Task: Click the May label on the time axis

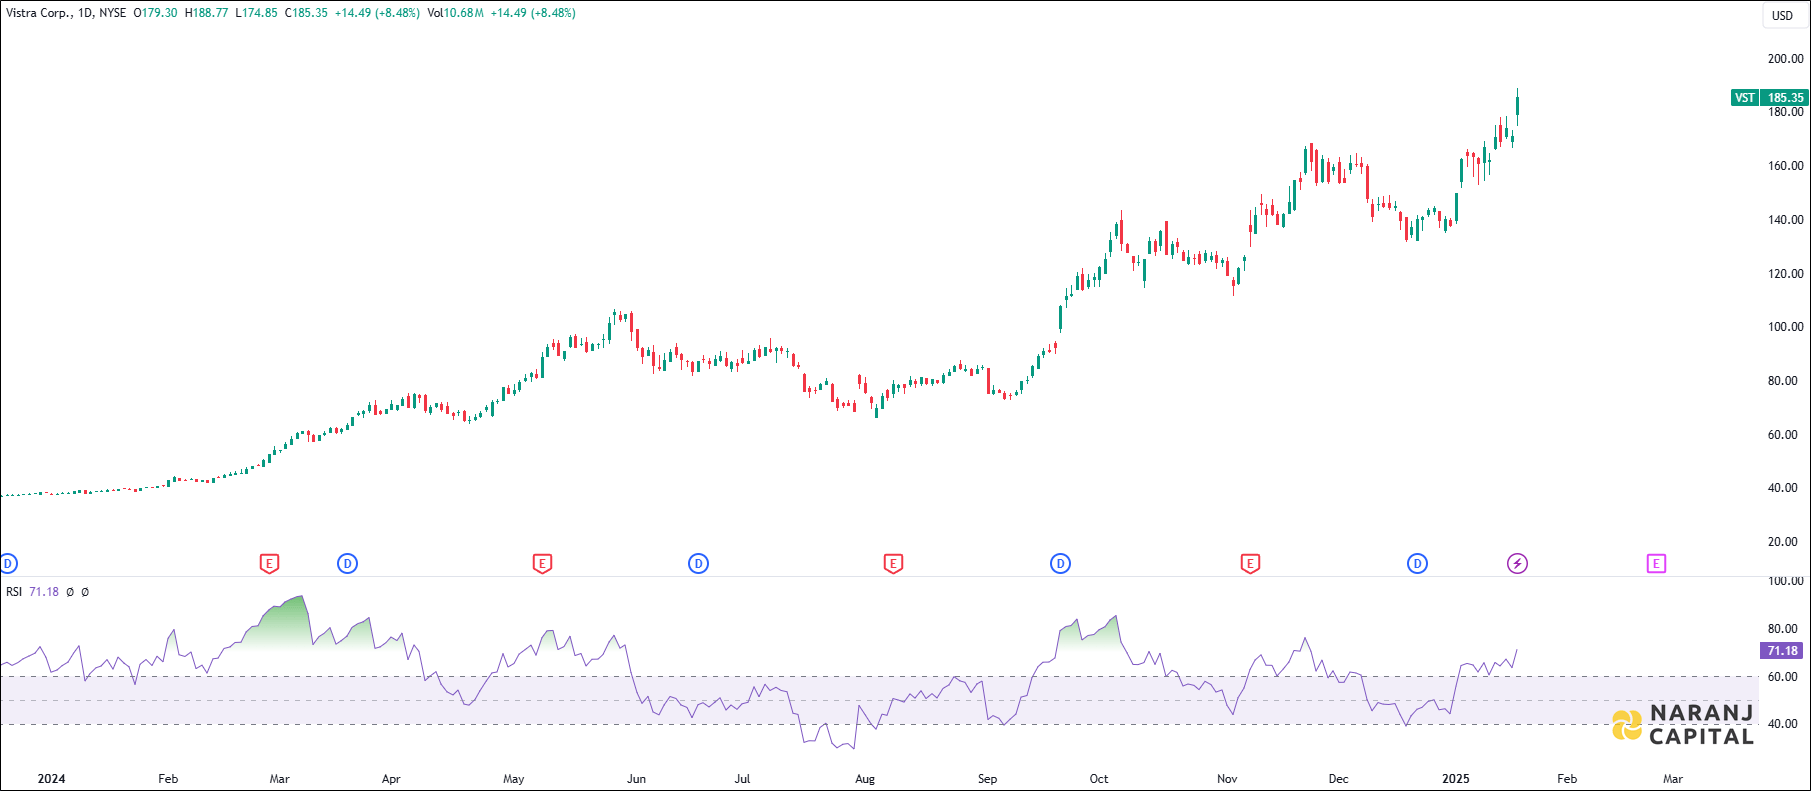Action: [513, 779]
